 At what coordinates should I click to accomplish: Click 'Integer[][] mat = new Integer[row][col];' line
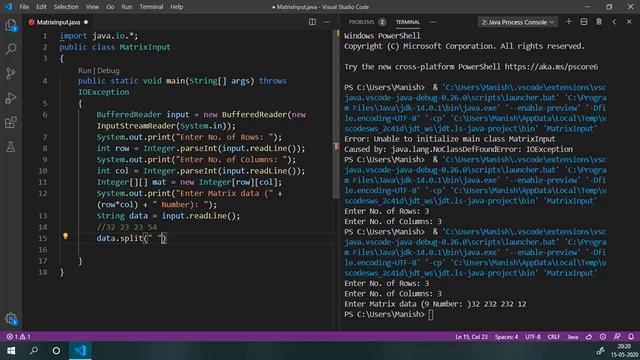[189, 182]
